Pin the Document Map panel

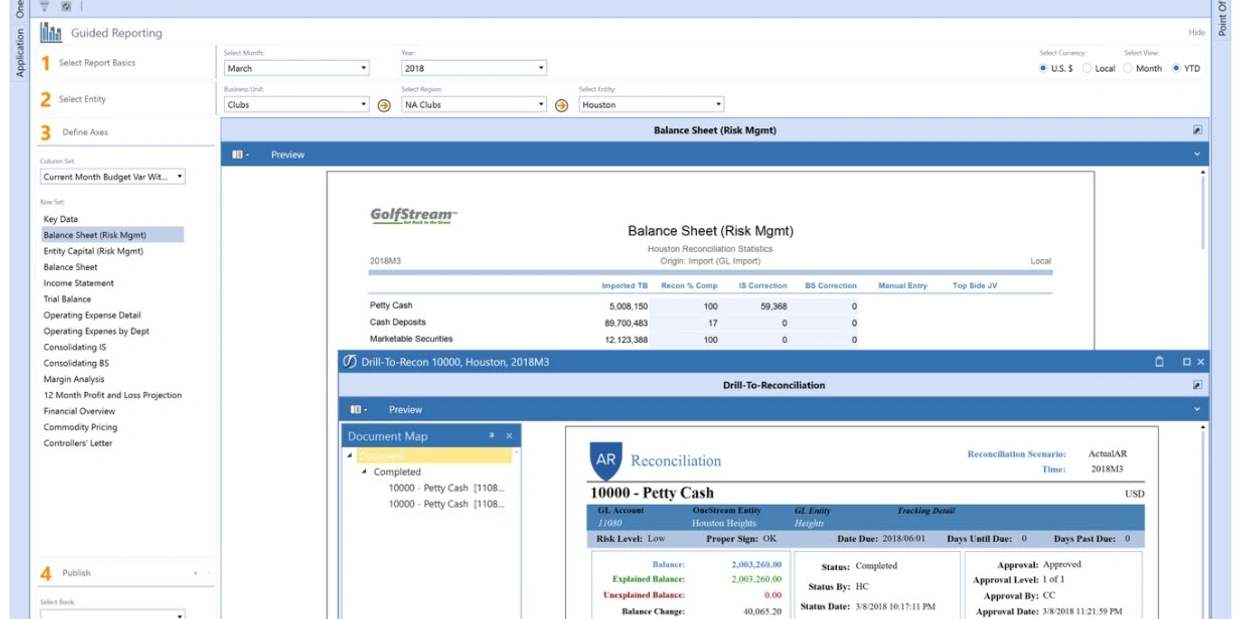492,436
